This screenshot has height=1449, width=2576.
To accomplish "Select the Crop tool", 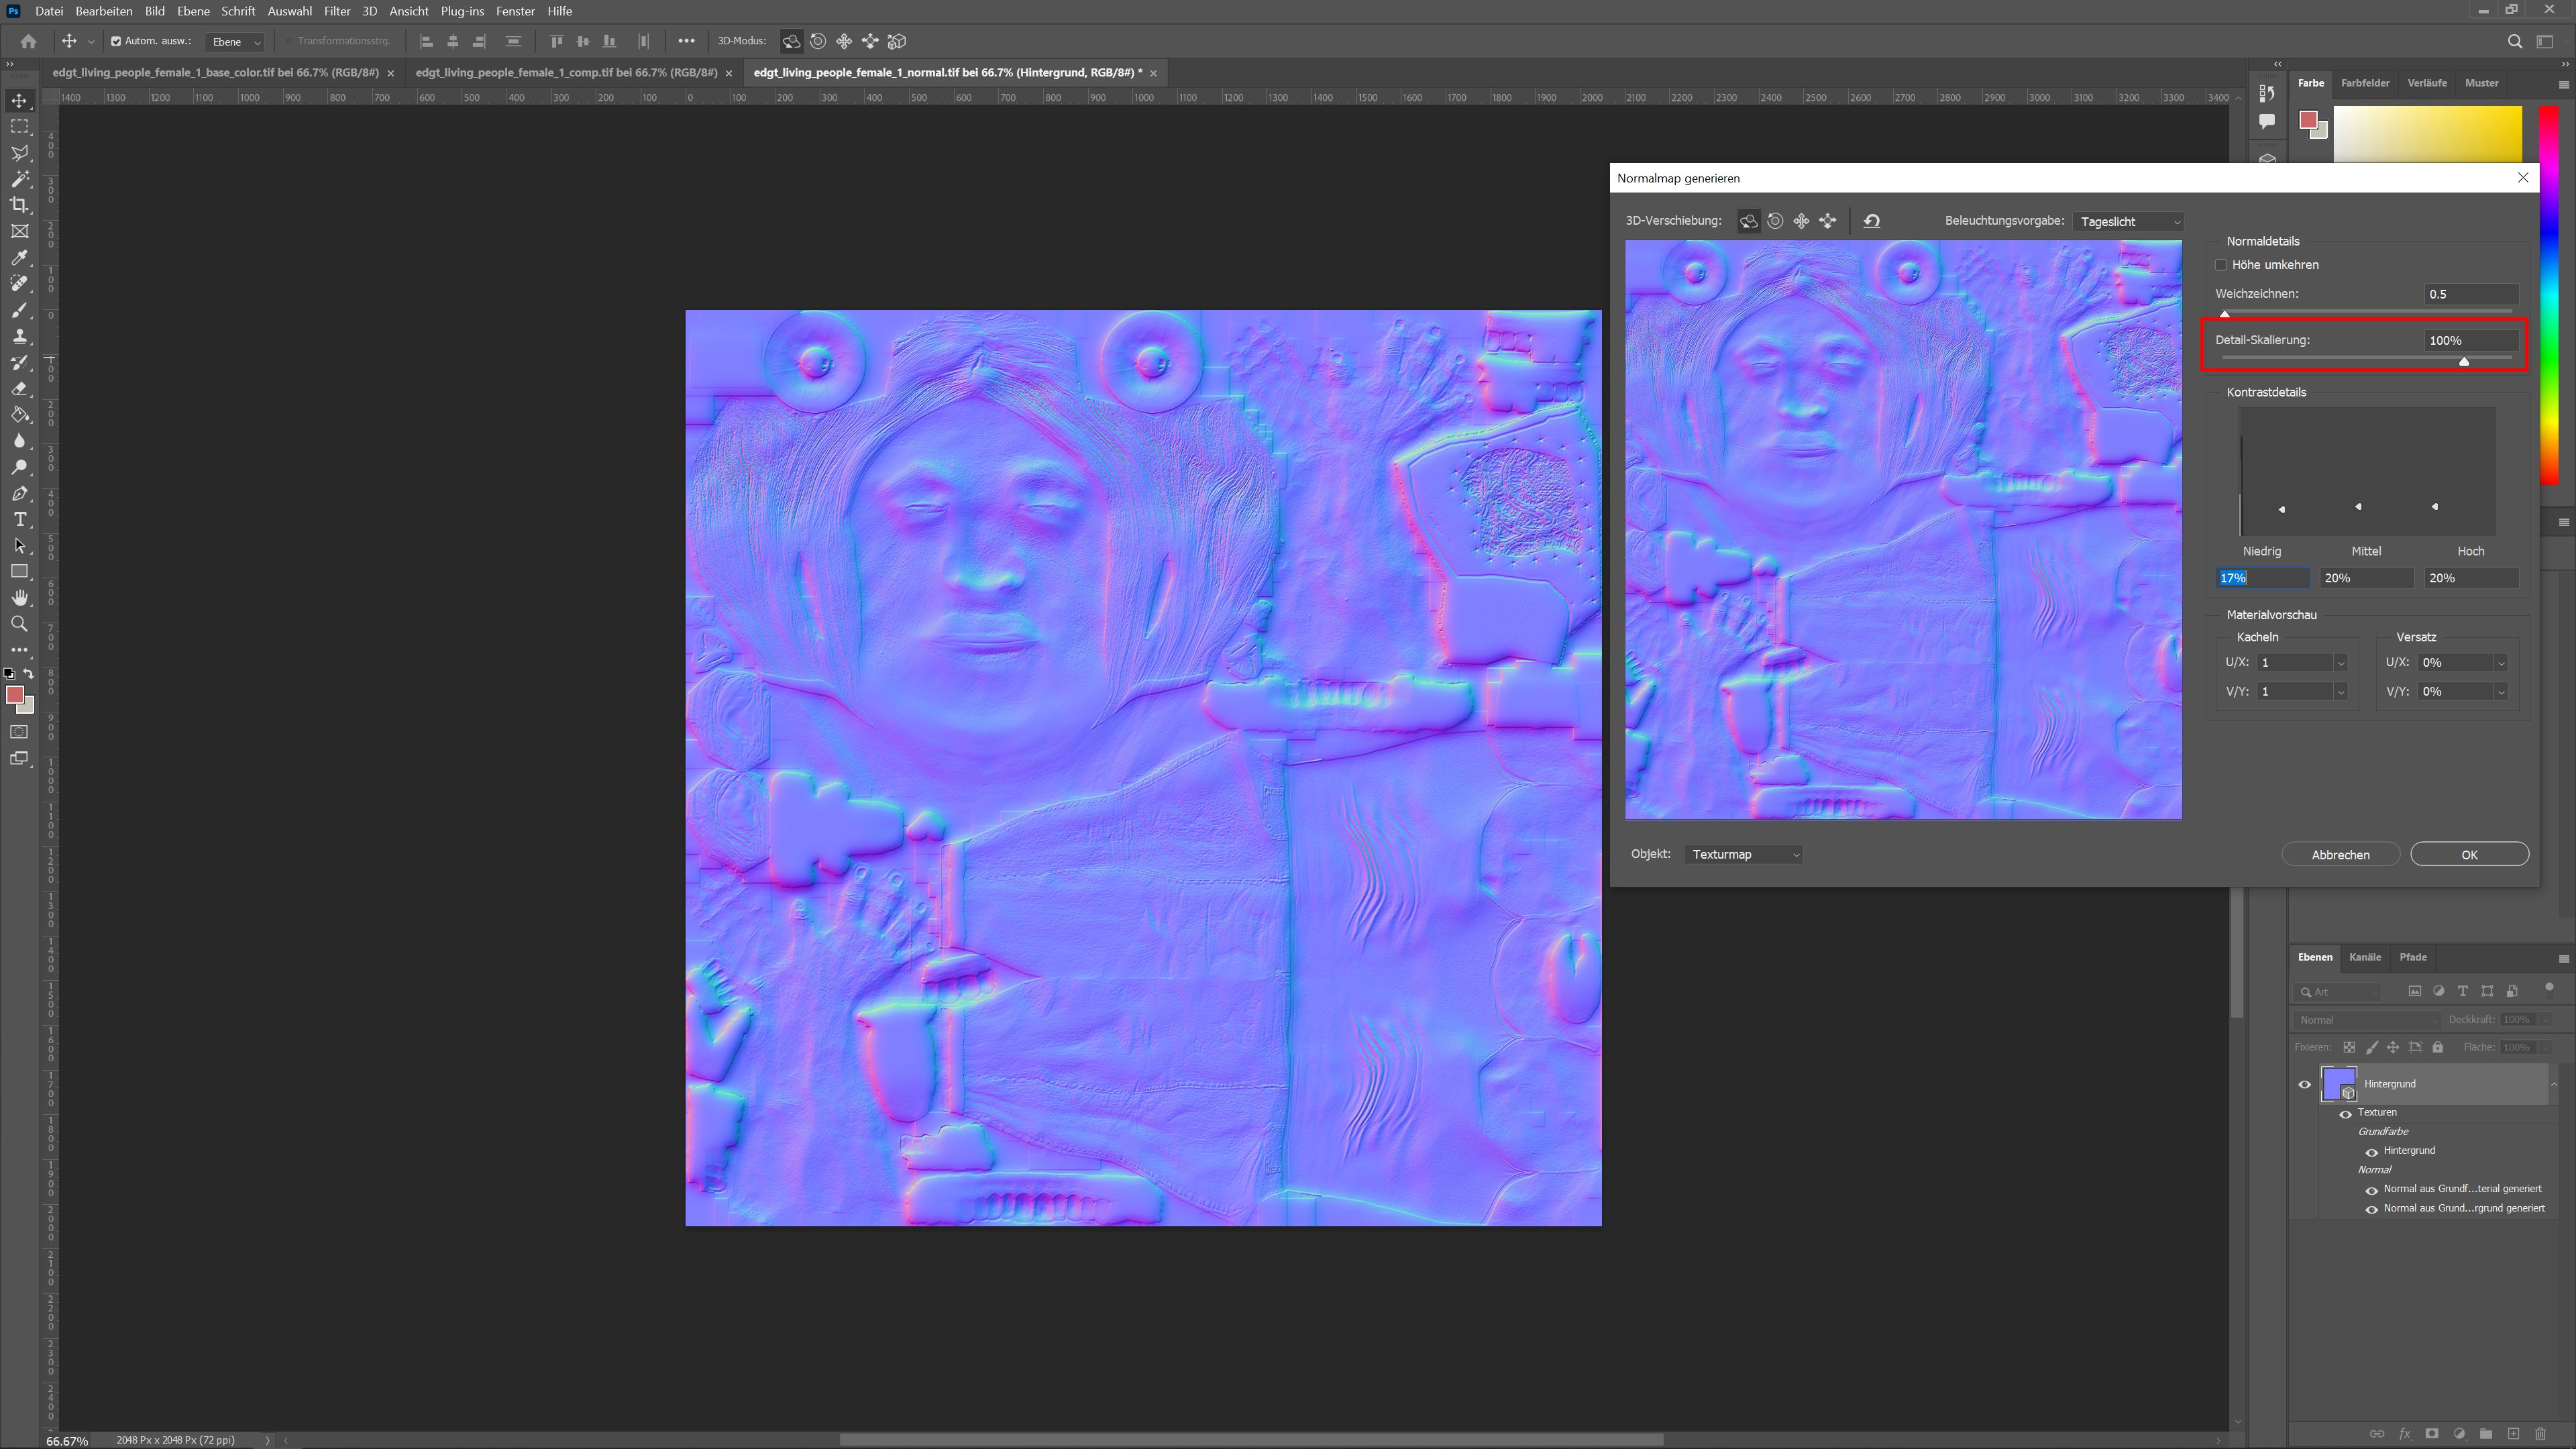I will tap(19, 205).
